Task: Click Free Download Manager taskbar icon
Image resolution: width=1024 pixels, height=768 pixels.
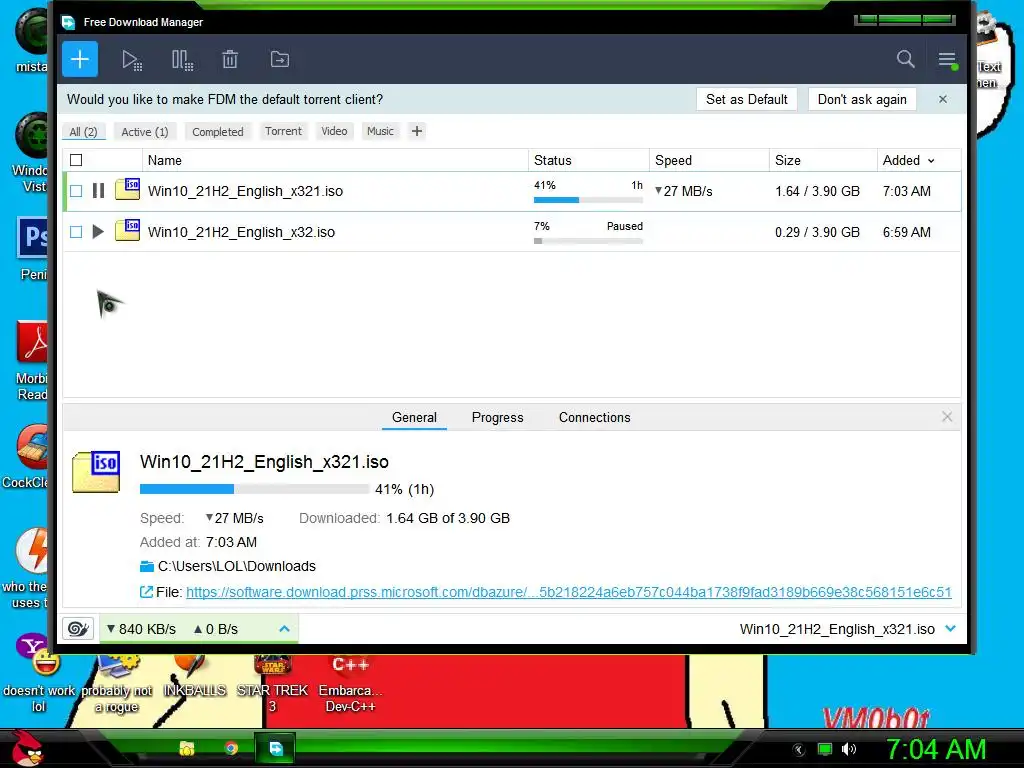Action: [275, 748]
